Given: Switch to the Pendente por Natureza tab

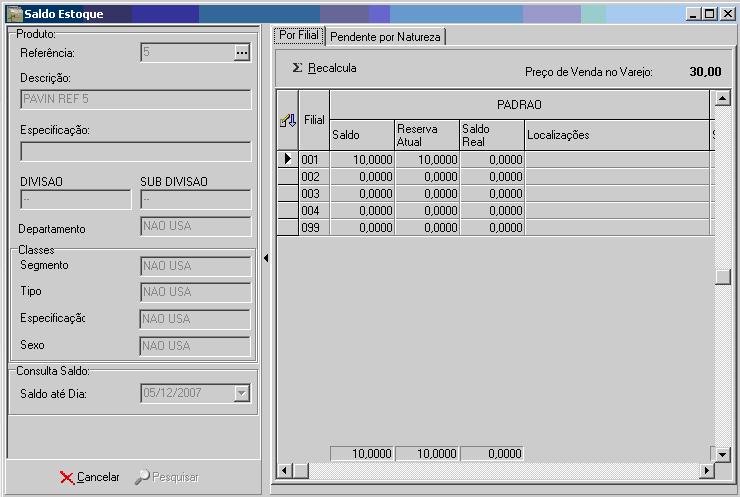Looking at the screenshot, I should coord(386,36).
